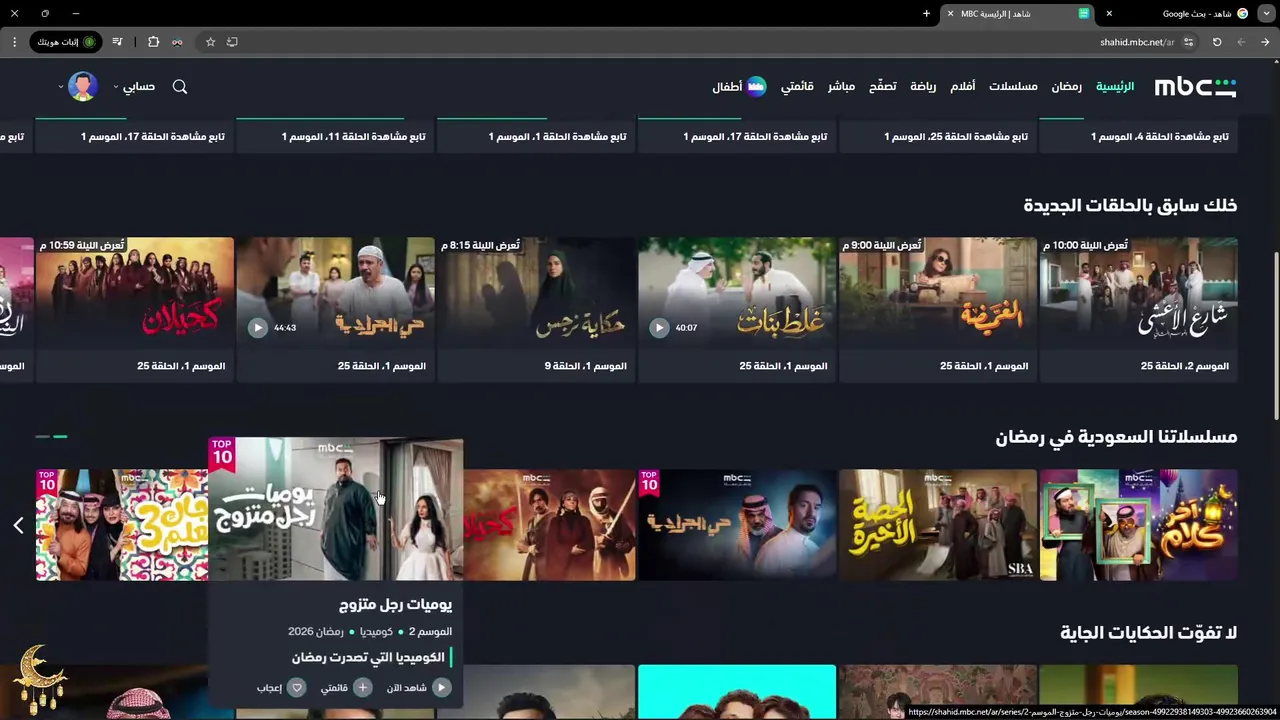Click the كوميديا text in the hover card

(376, 632)
